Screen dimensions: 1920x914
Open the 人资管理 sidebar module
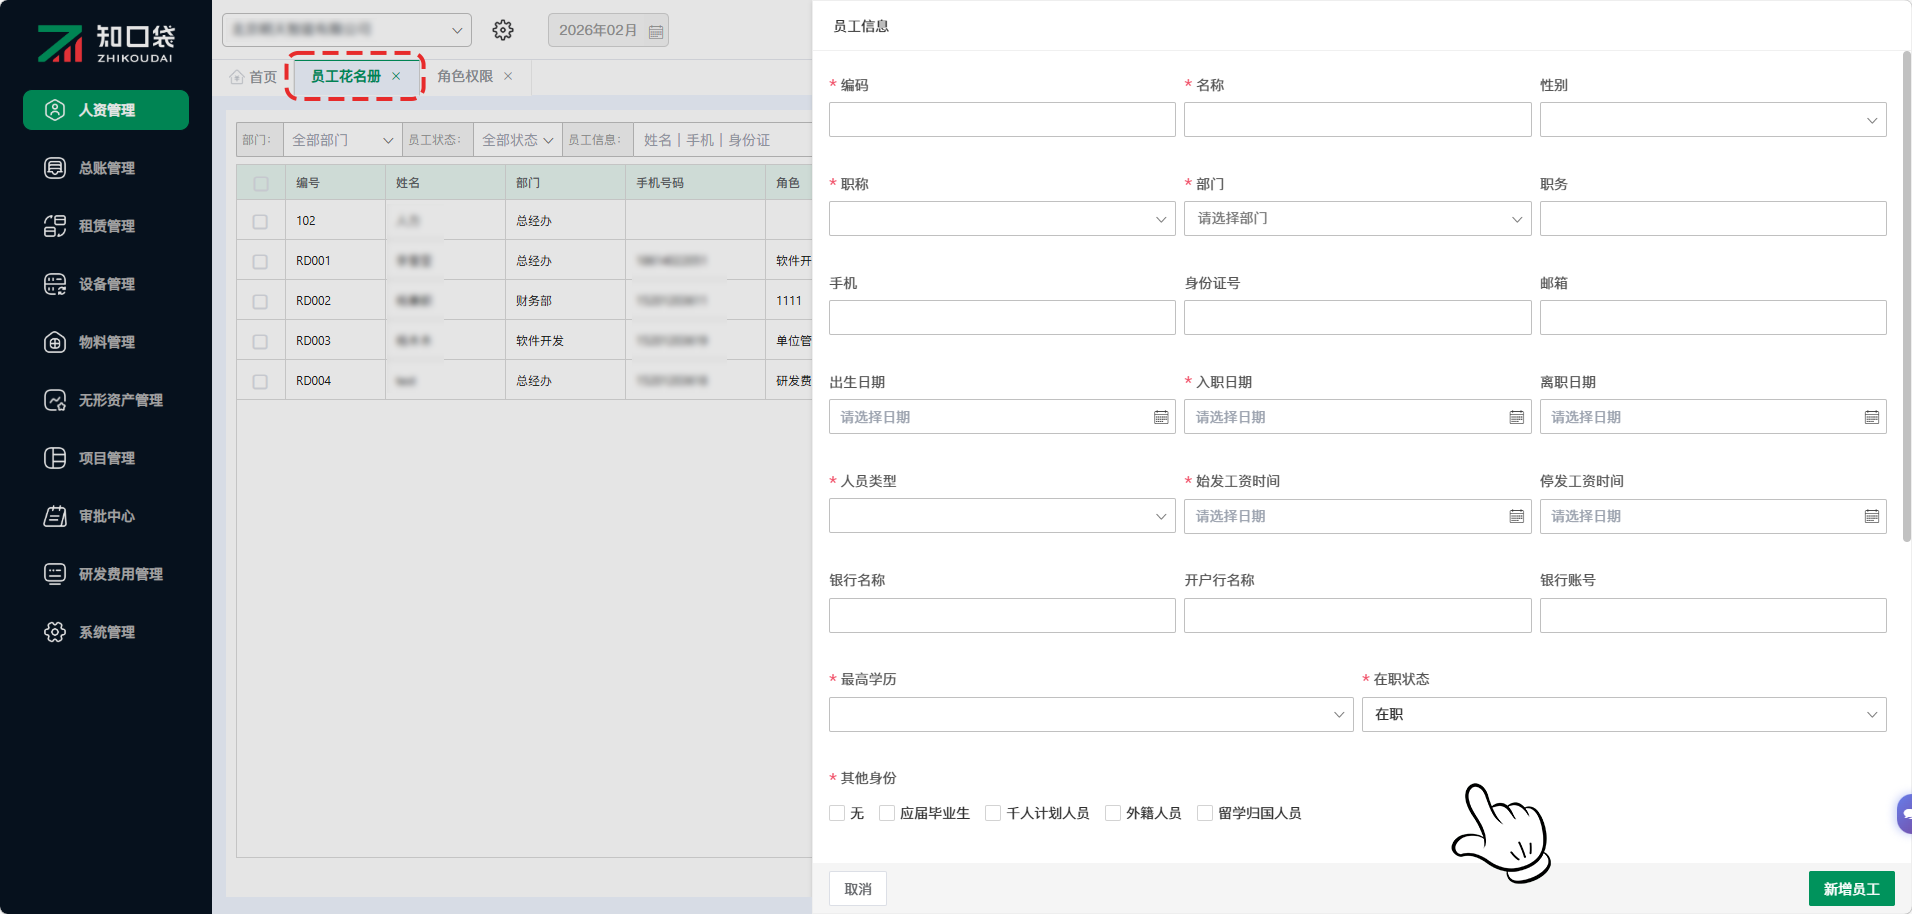pos(106,110)
